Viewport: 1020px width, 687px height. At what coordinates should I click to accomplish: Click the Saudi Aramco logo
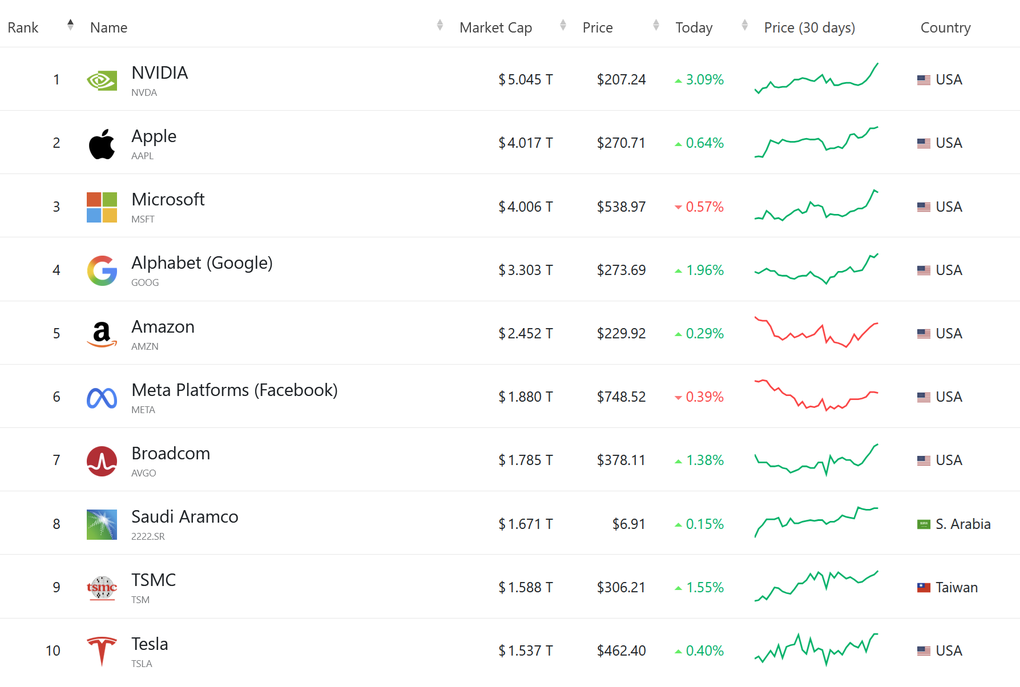coord(102,524)
